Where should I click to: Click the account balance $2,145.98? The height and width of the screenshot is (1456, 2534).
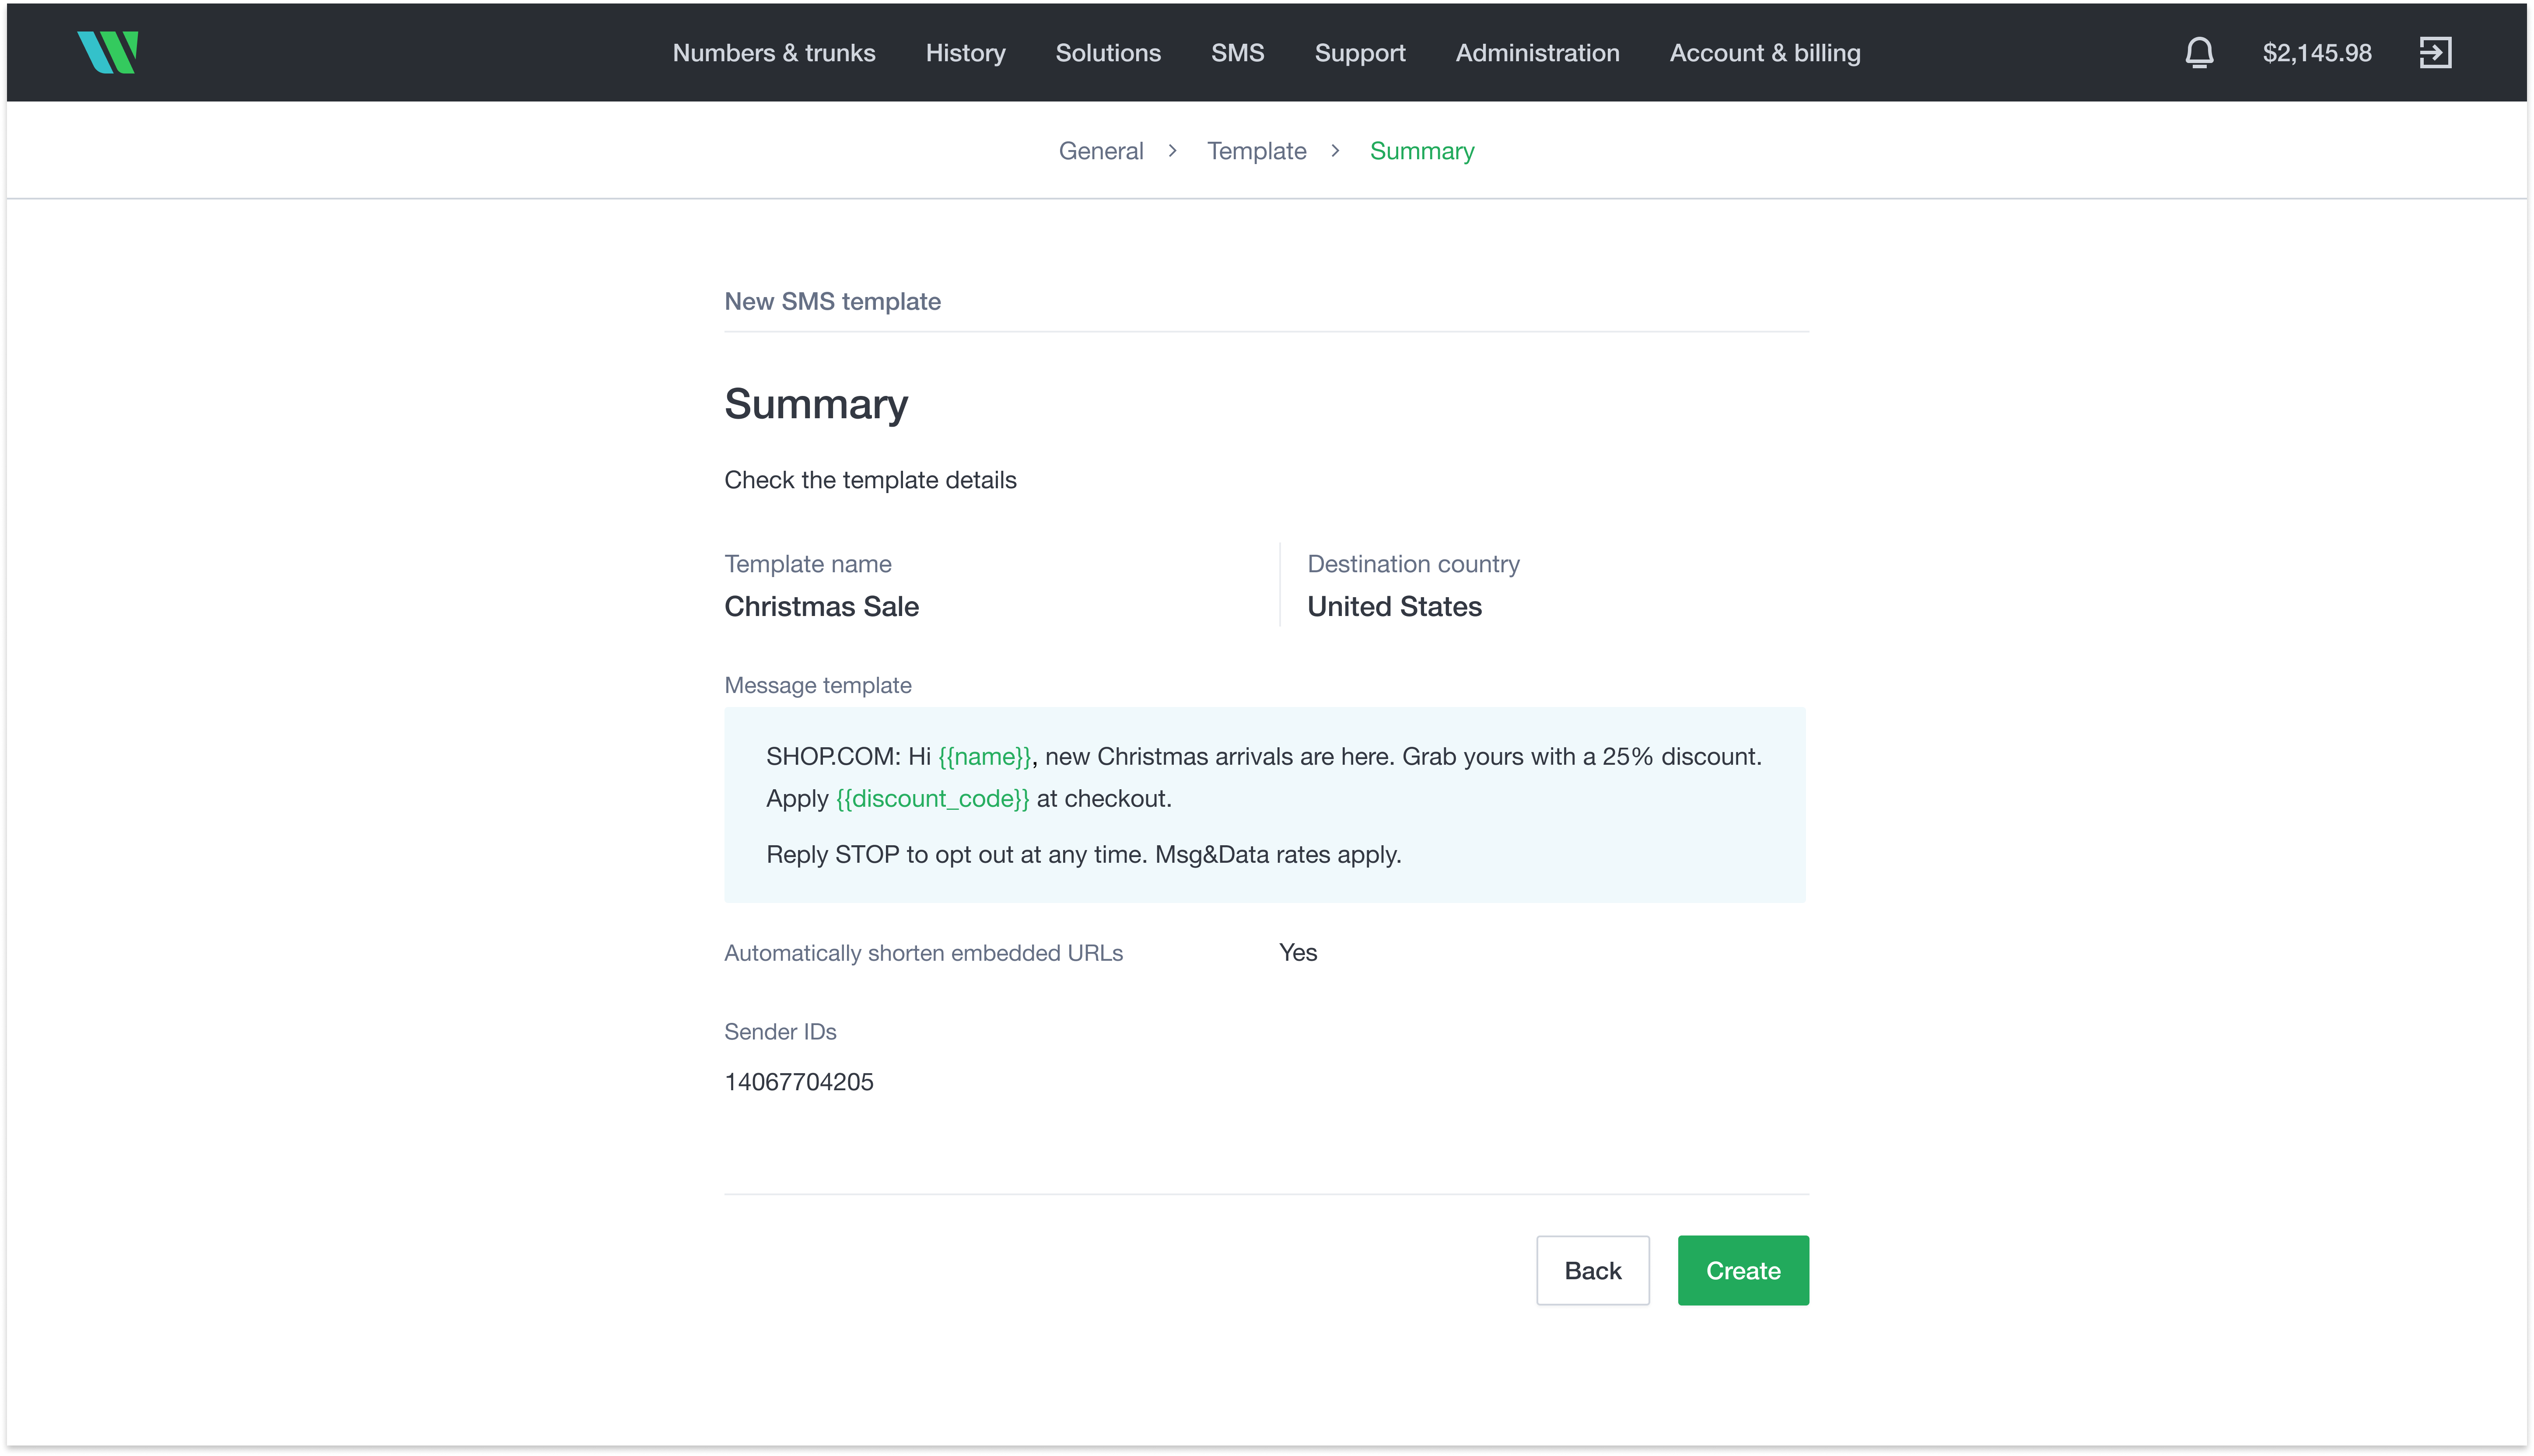[x=2316, y=53]
